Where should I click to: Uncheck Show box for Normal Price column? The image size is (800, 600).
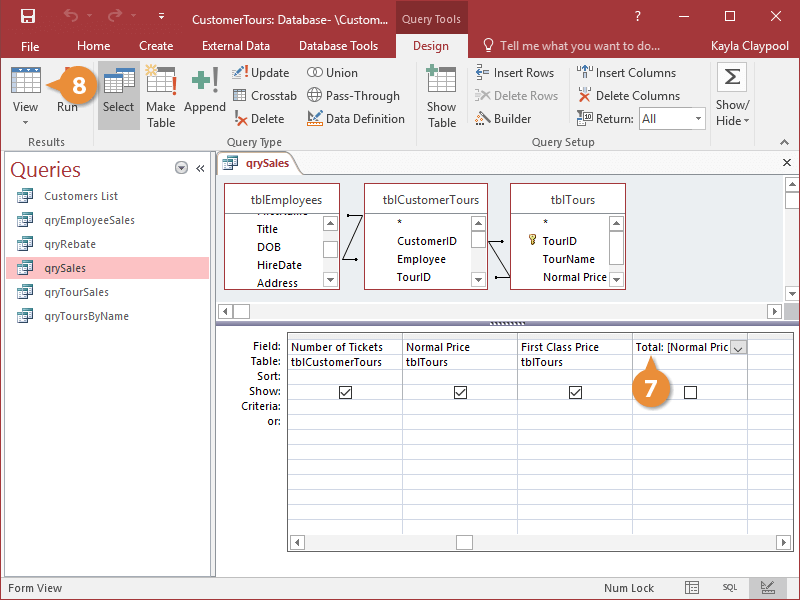(x=460, y=393)
